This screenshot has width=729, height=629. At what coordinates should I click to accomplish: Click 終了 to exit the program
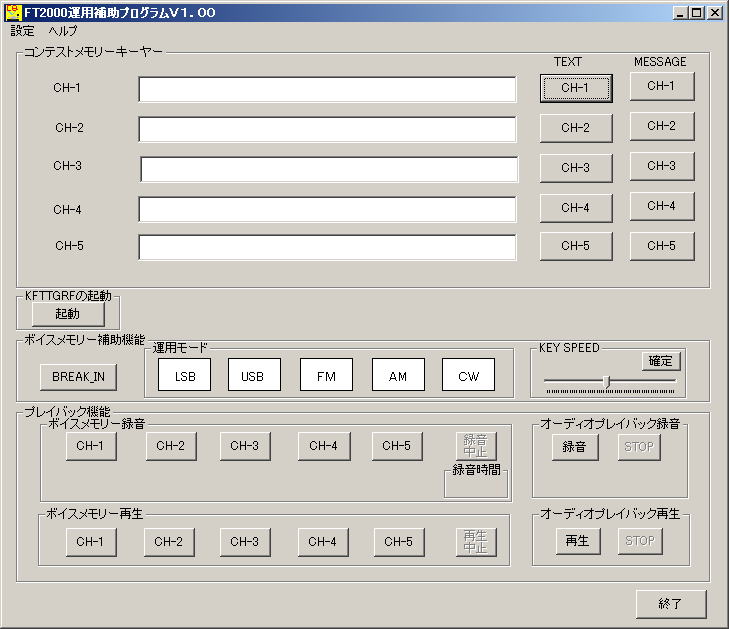[x=670, y=604]
